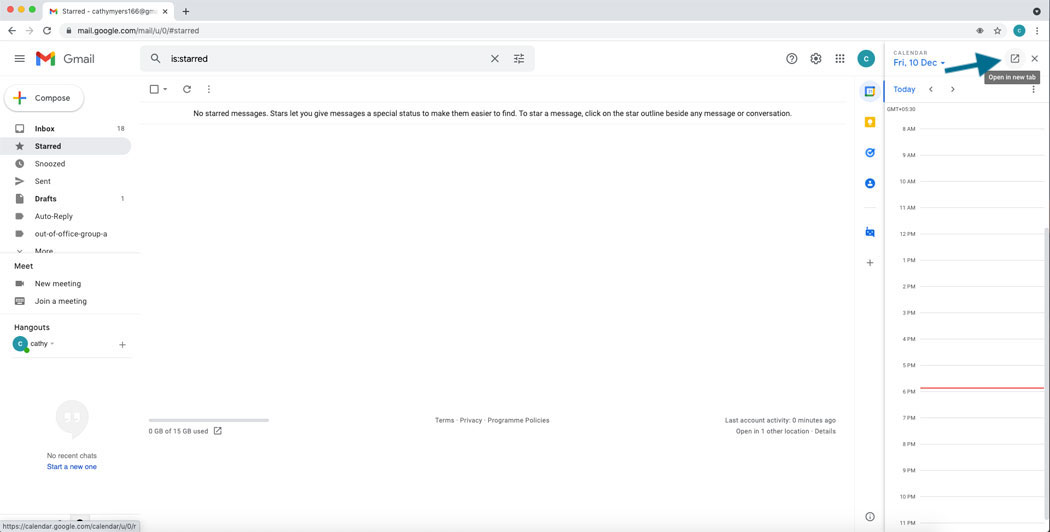The width and height of the screenshot is (1050, 532).
Task: Bookmark this page with the star
Action: (x=998, y=30)
